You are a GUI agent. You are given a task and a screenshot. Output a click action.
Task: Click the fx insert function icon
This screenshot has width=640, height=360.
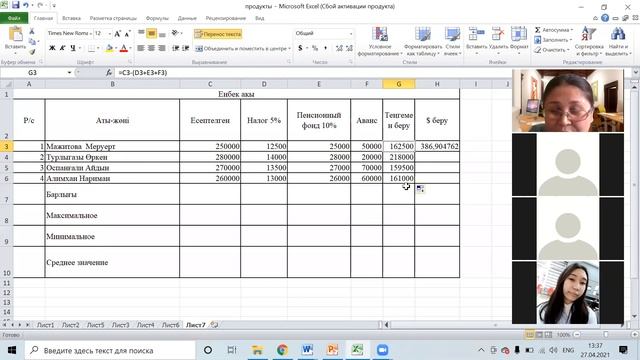point(109,73)
